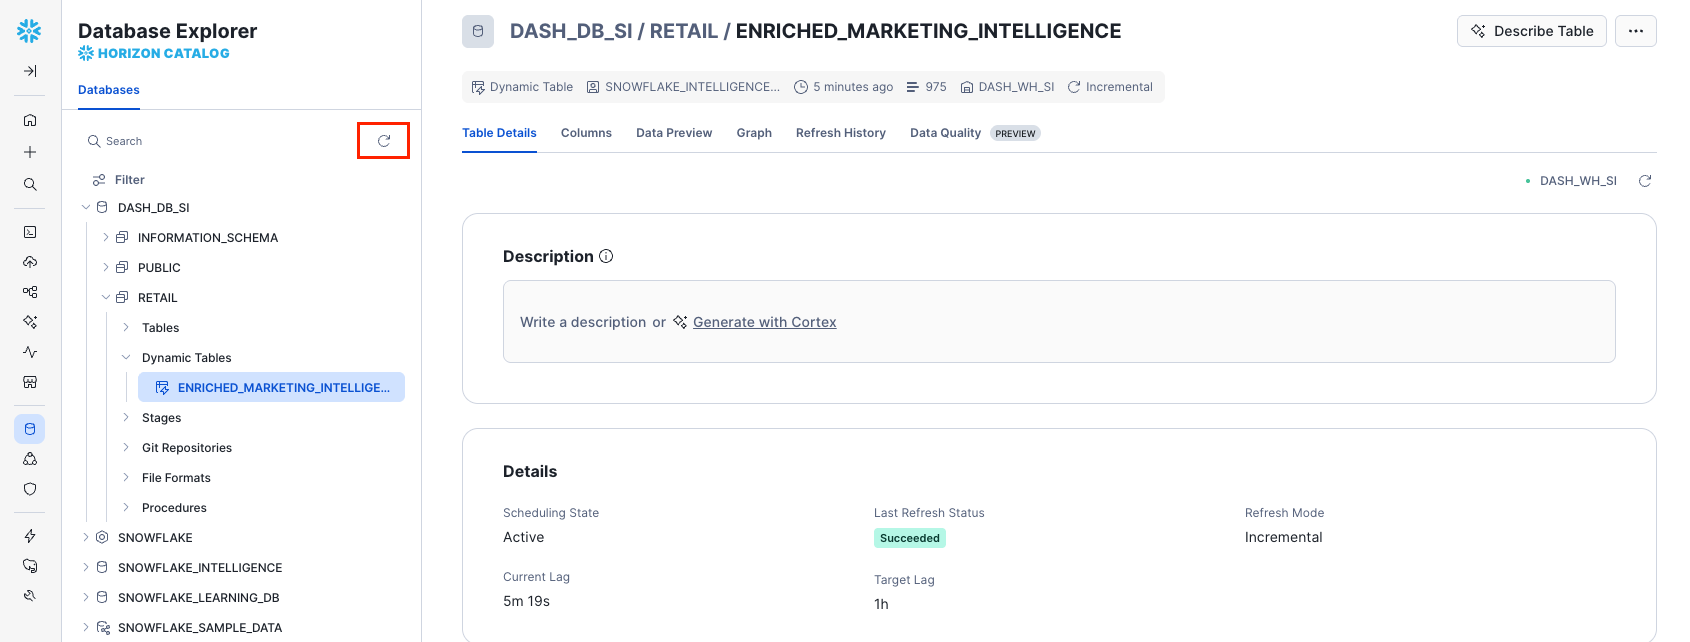Collapse the DASH_DB_SI database node
Screen dimensions: 1690x642
coord(86,208)
